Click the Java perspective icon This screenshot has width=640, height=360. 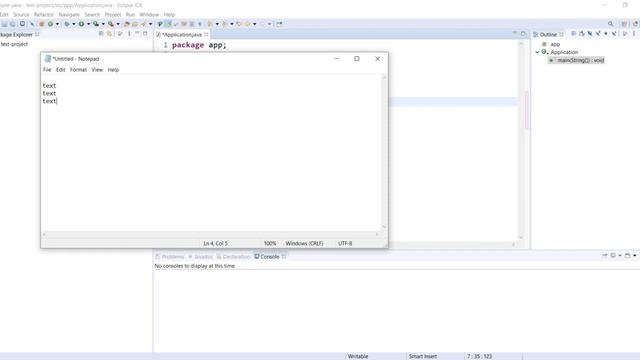636,24
